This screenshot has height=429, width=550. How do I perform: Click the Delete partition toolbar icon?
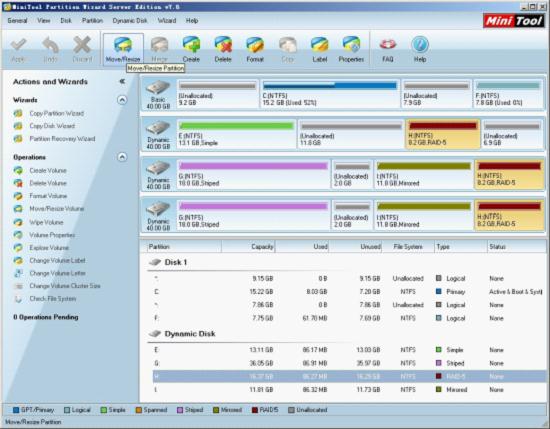pos(223,45)
